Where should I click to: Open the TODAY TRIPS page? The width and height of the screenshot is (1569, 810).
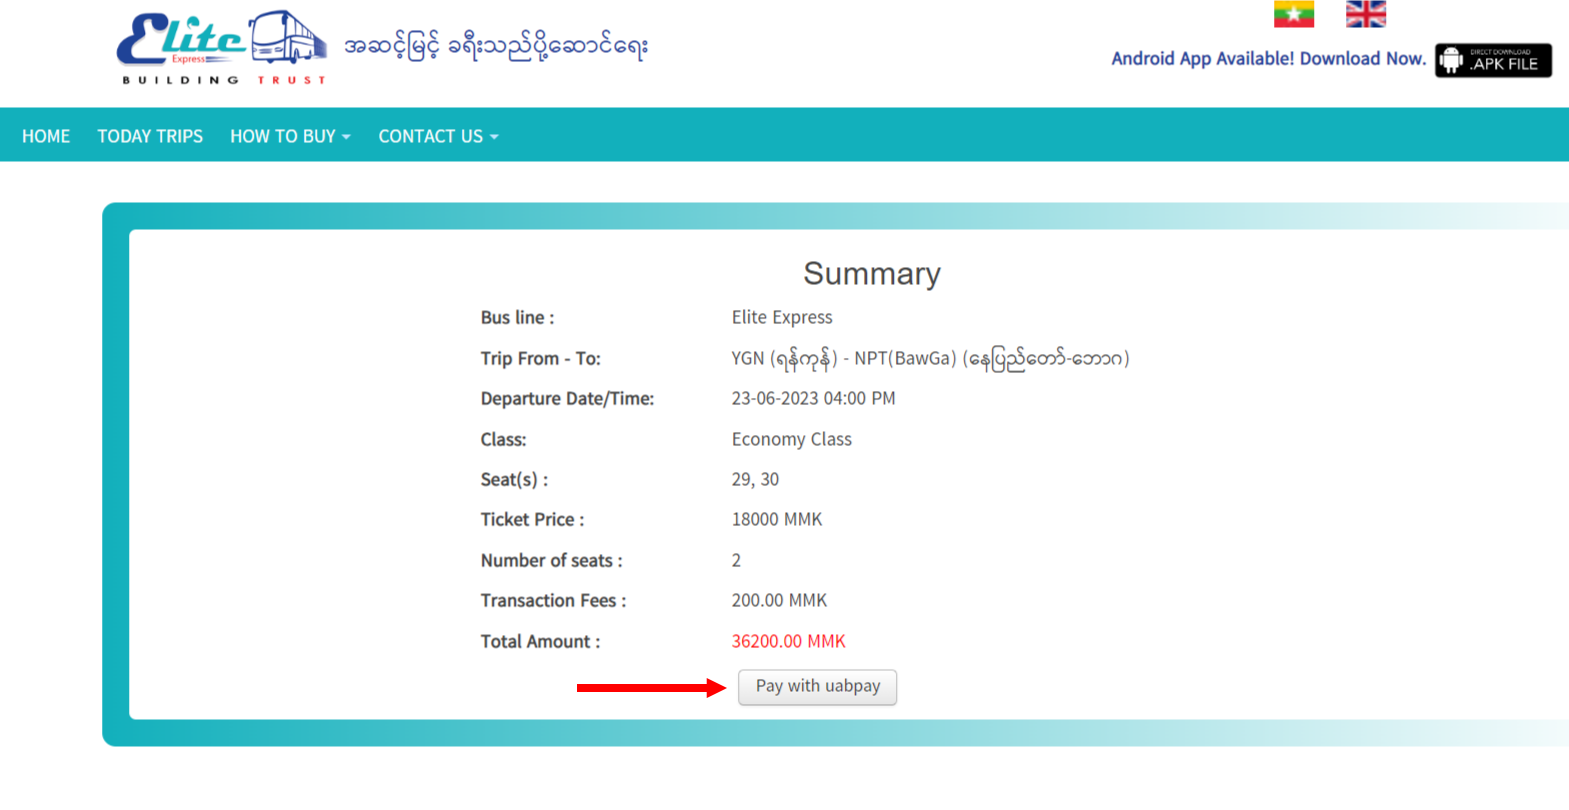(150, 136)
